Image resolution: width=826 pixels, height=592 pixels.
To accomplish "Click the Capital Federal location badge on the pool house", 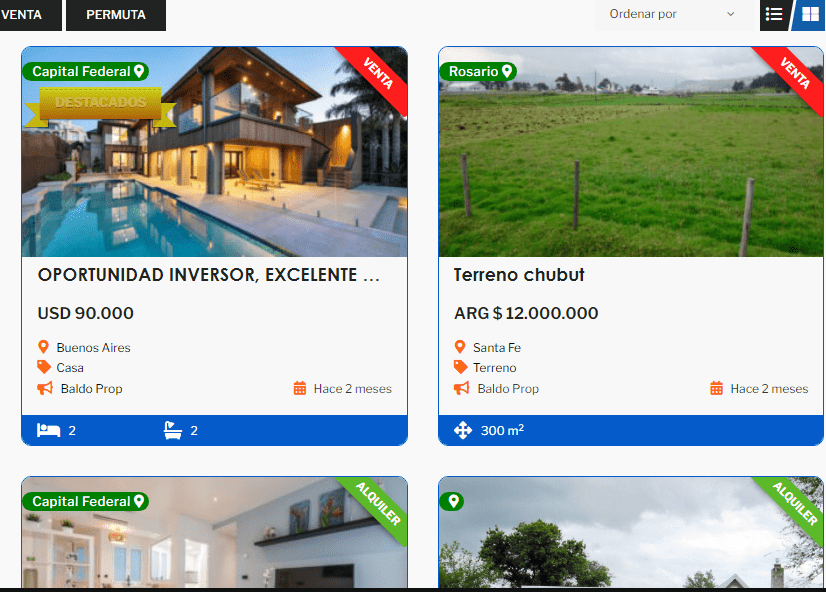I will click(x=85, y=71).
